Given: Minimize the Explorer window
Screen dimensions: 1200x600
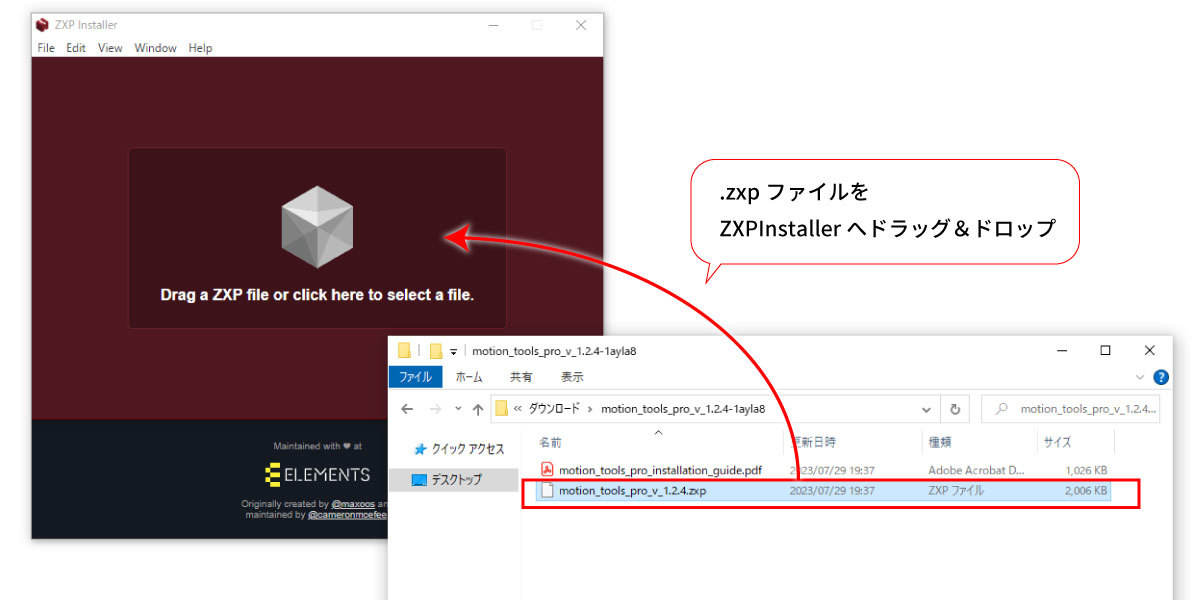Looking at the screenshot, I should coord(1060,350).
